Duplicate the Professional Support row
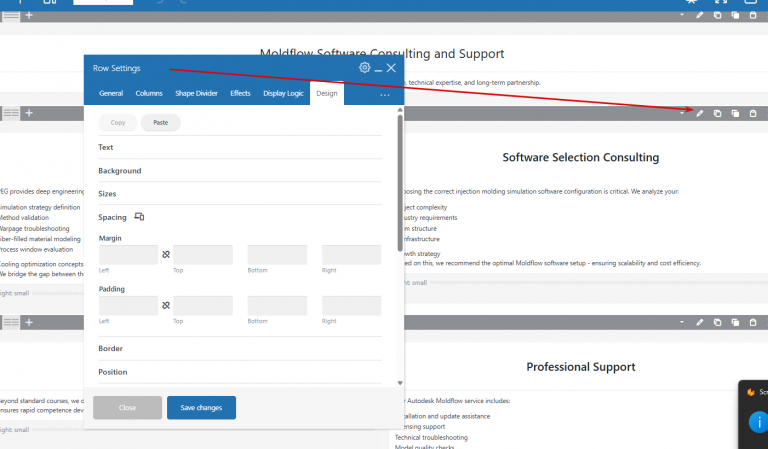 (x=735, y=322)
